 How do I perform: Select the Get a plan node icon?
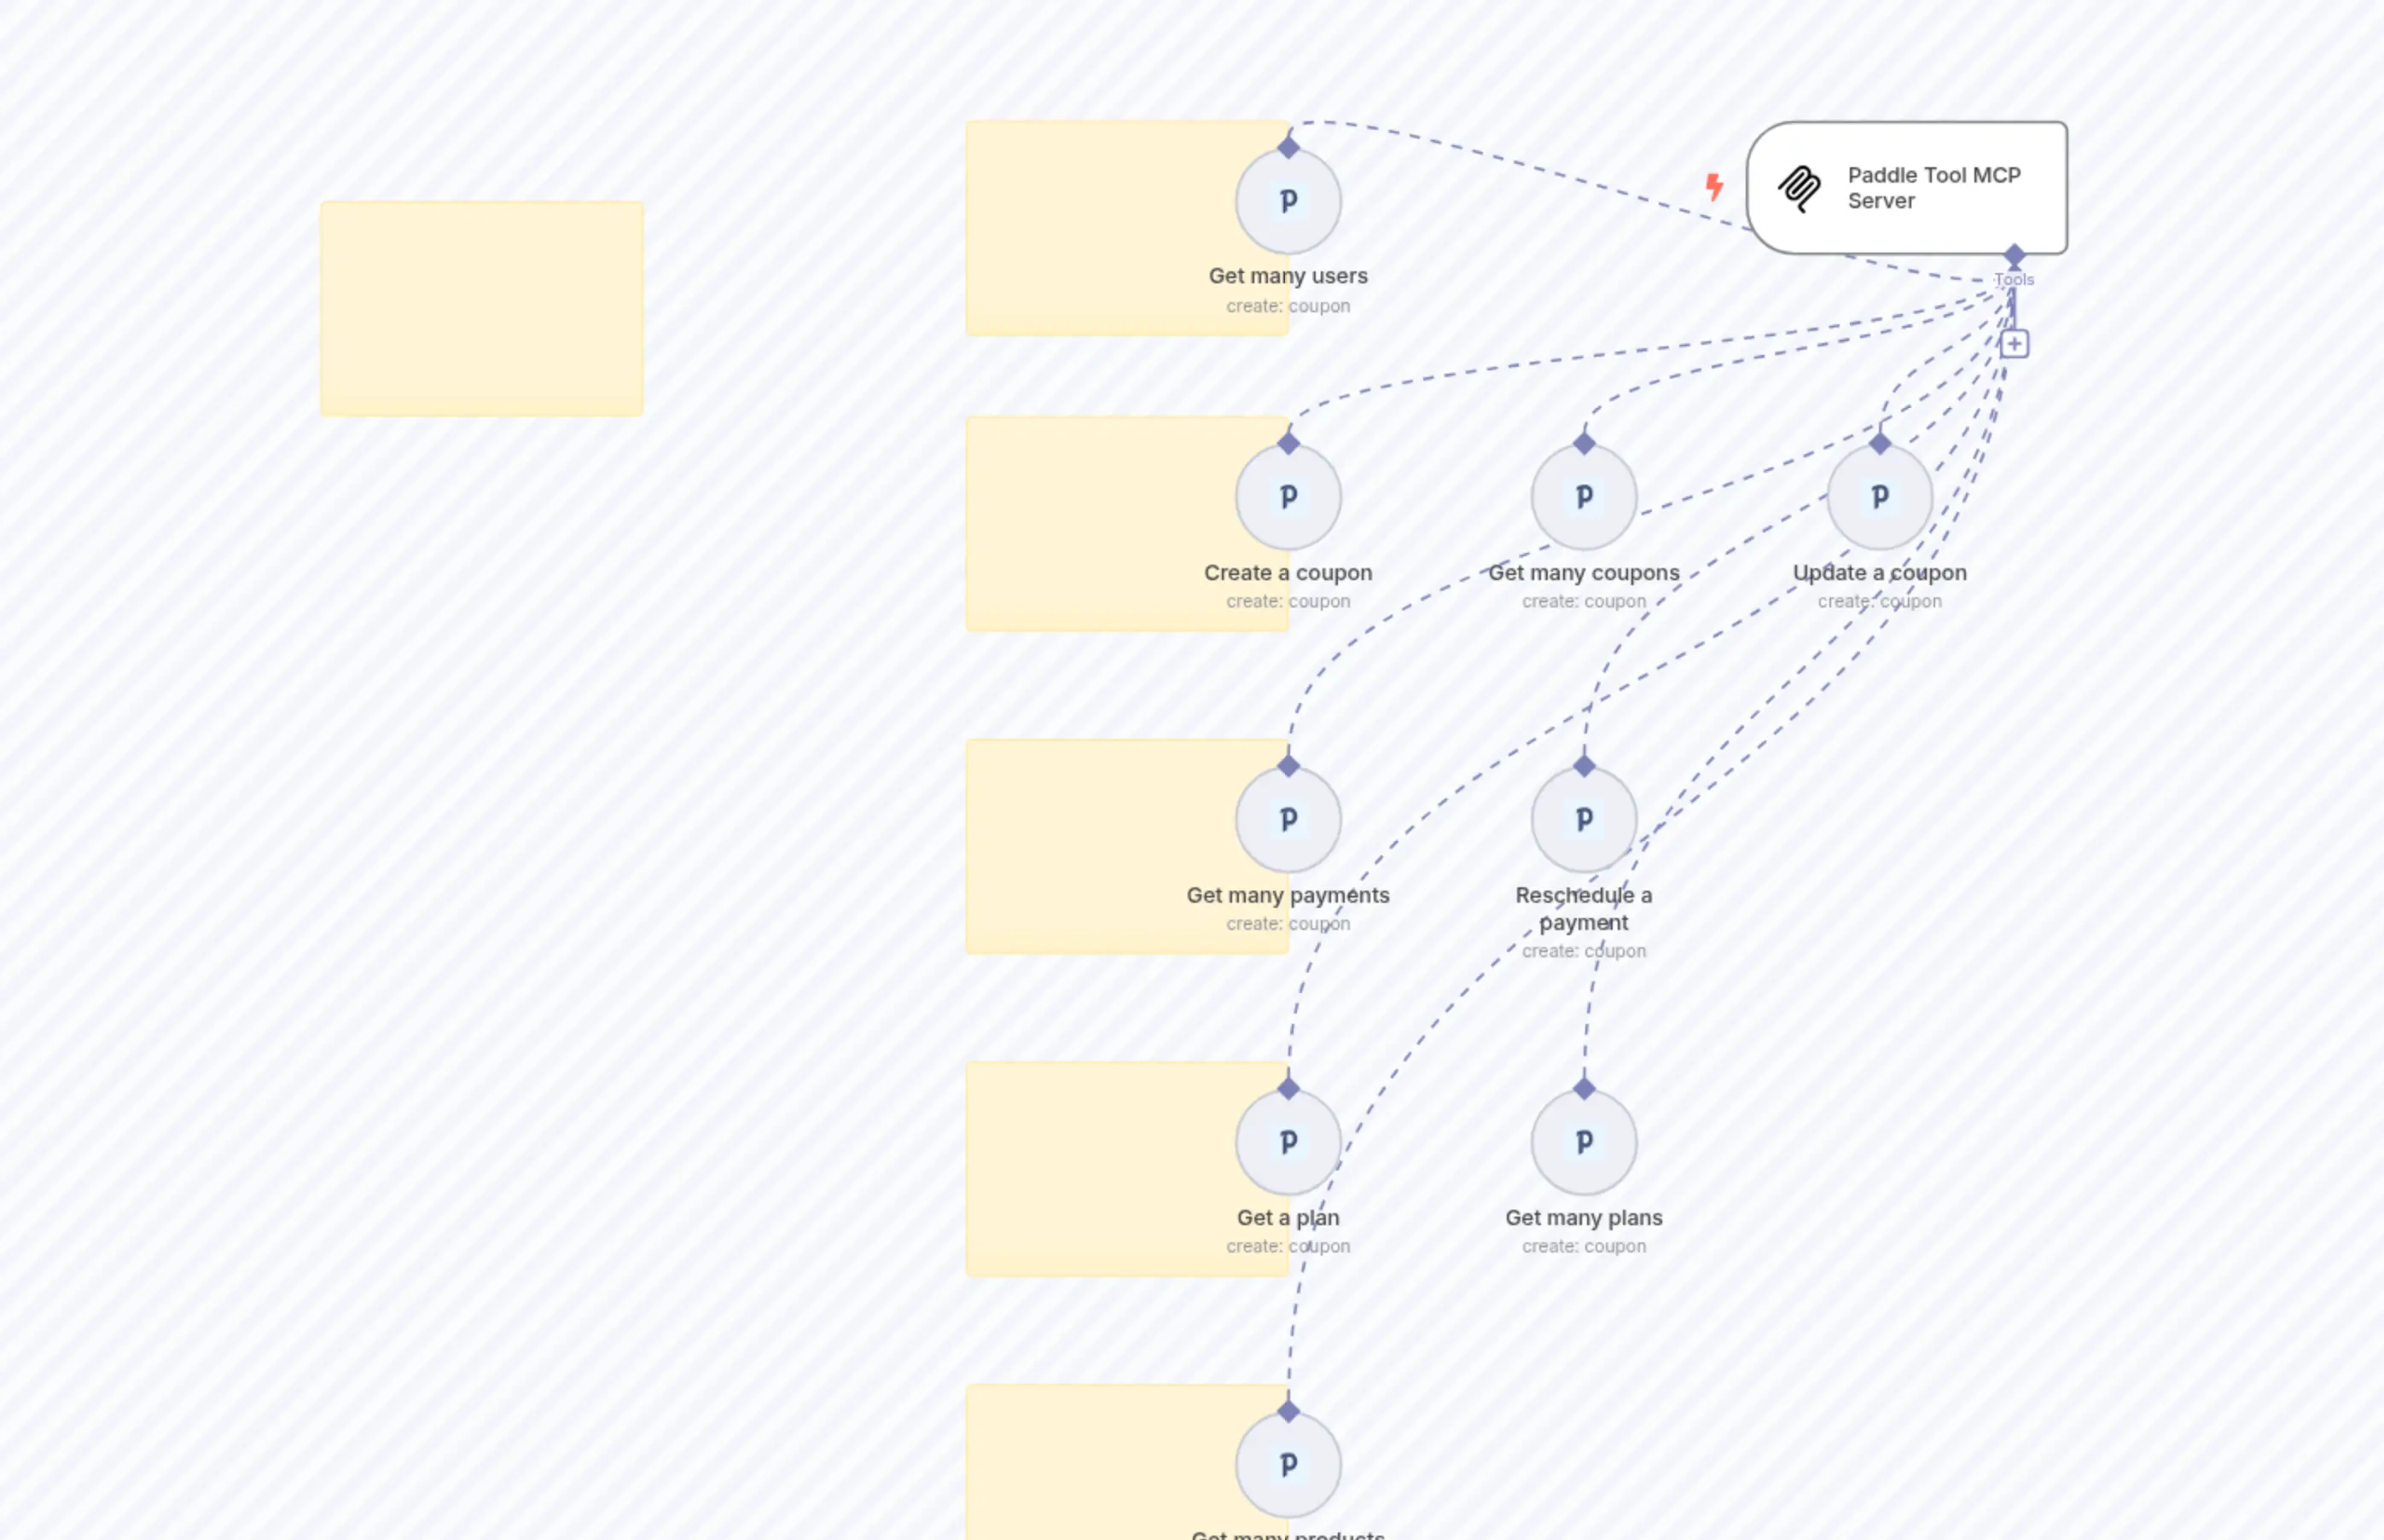point(1288,1141)
